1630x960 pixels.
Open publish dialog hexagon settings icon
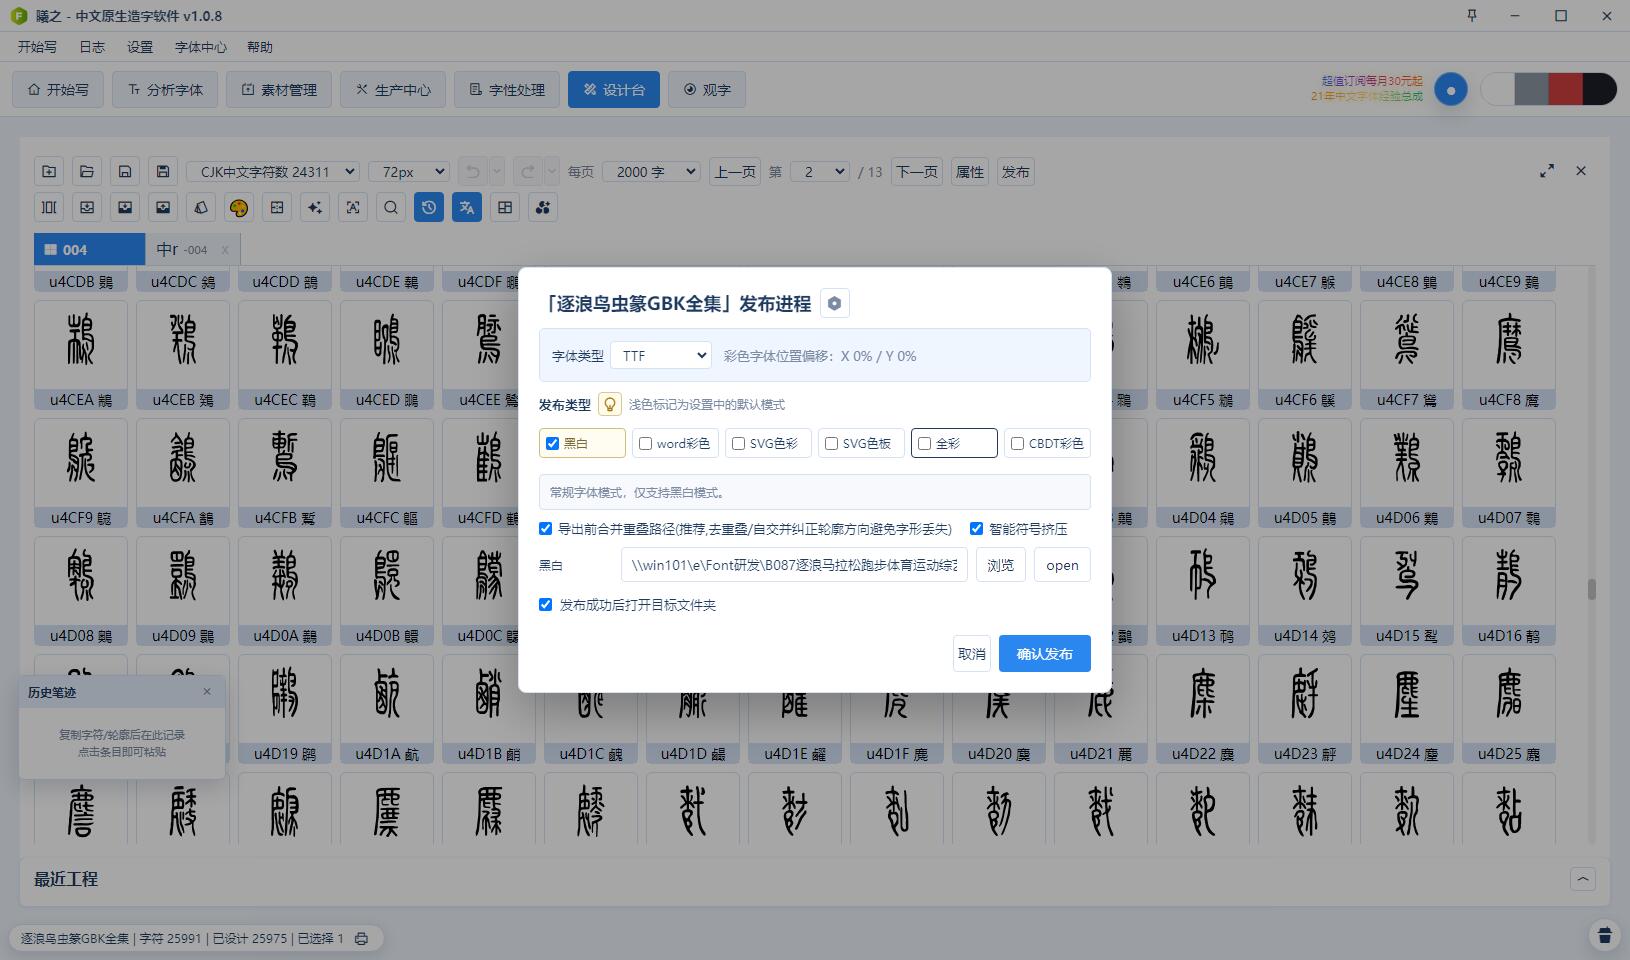835,303
